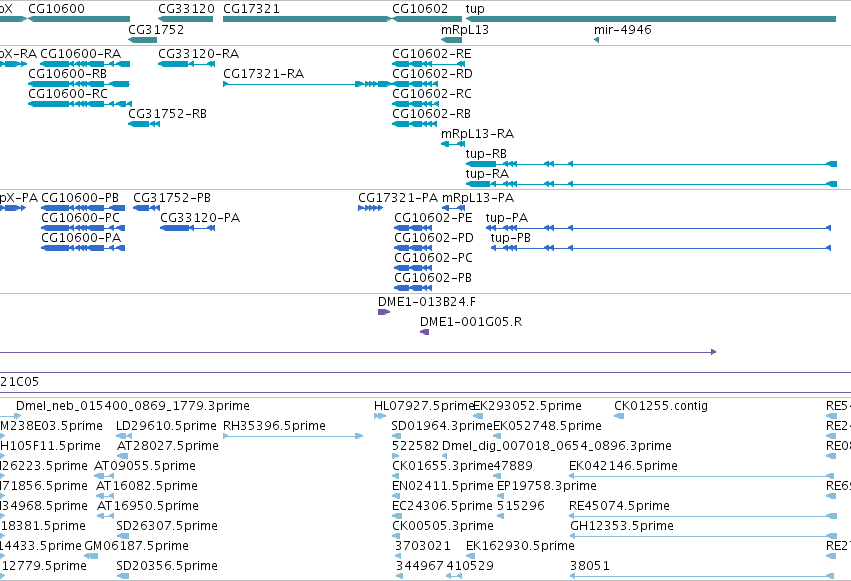Select the purple DME1-001G05.R arrow glyph
The height and width of the screenshot is (581, 851).
pyautogui.click(x=424, y=332)
